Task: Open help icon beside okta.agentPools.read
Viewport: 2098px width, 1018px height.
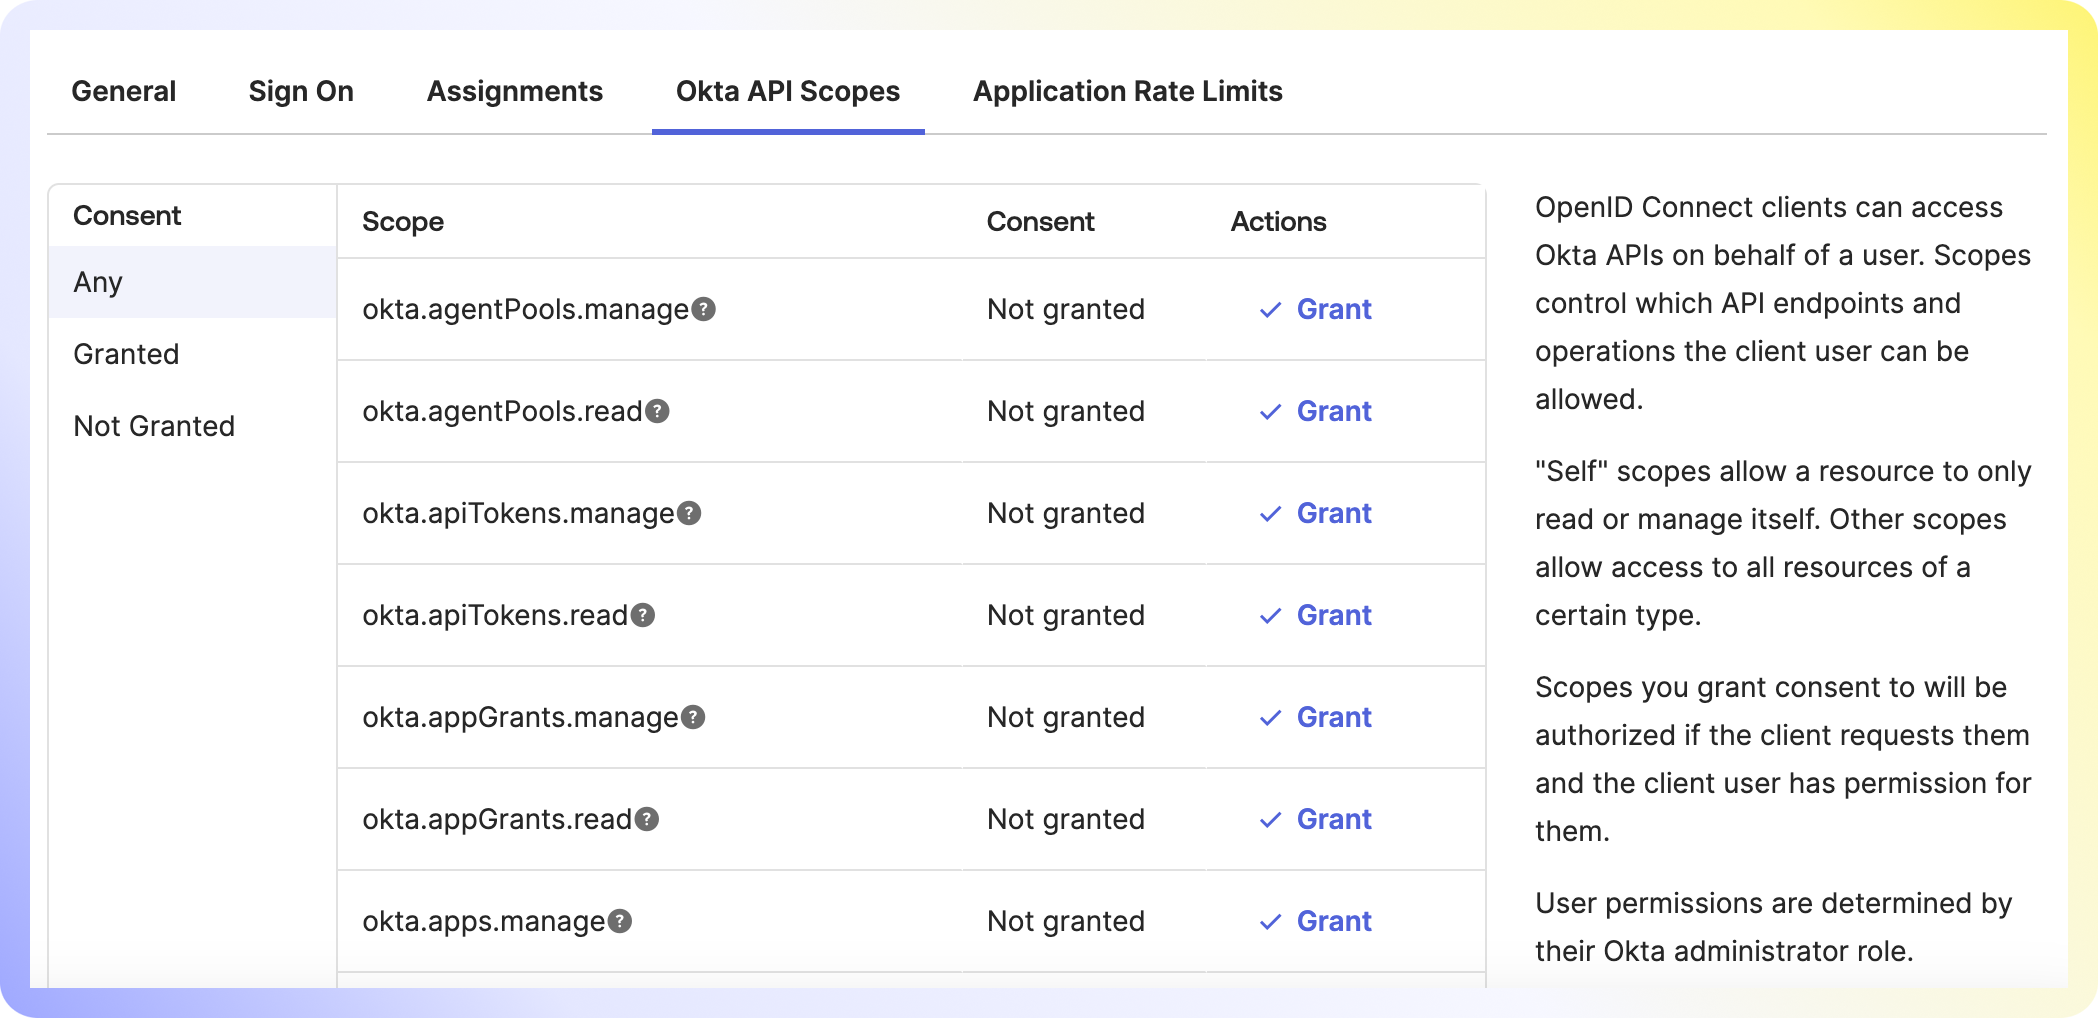Action: click(x=657, y=411)
